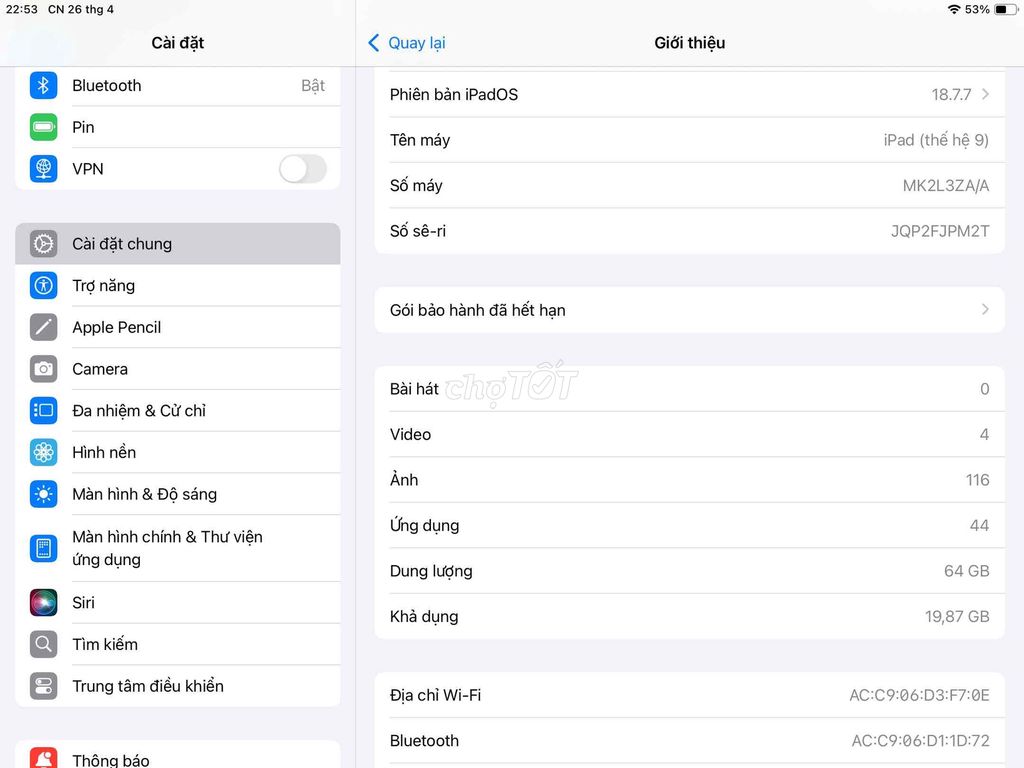
Task: Open Hình nền settings label
Action: pyautogui.click(x=104, y=453)
